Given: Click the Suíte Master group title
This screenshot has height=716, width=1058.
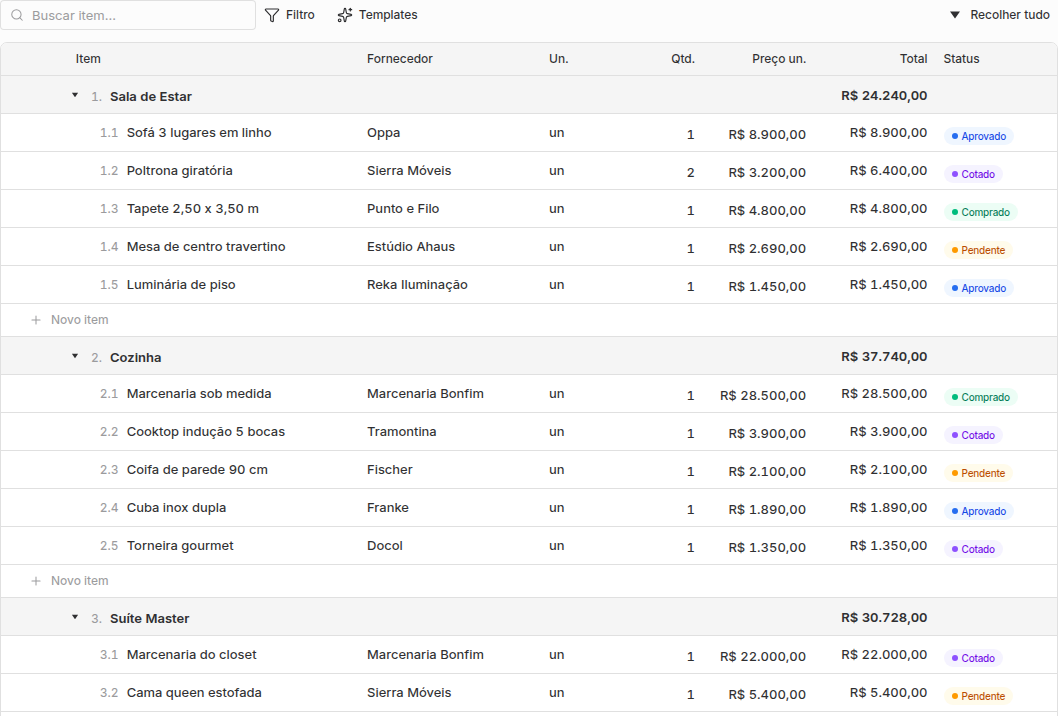Looking at the screenshot, I should click(x=150, y=618).
